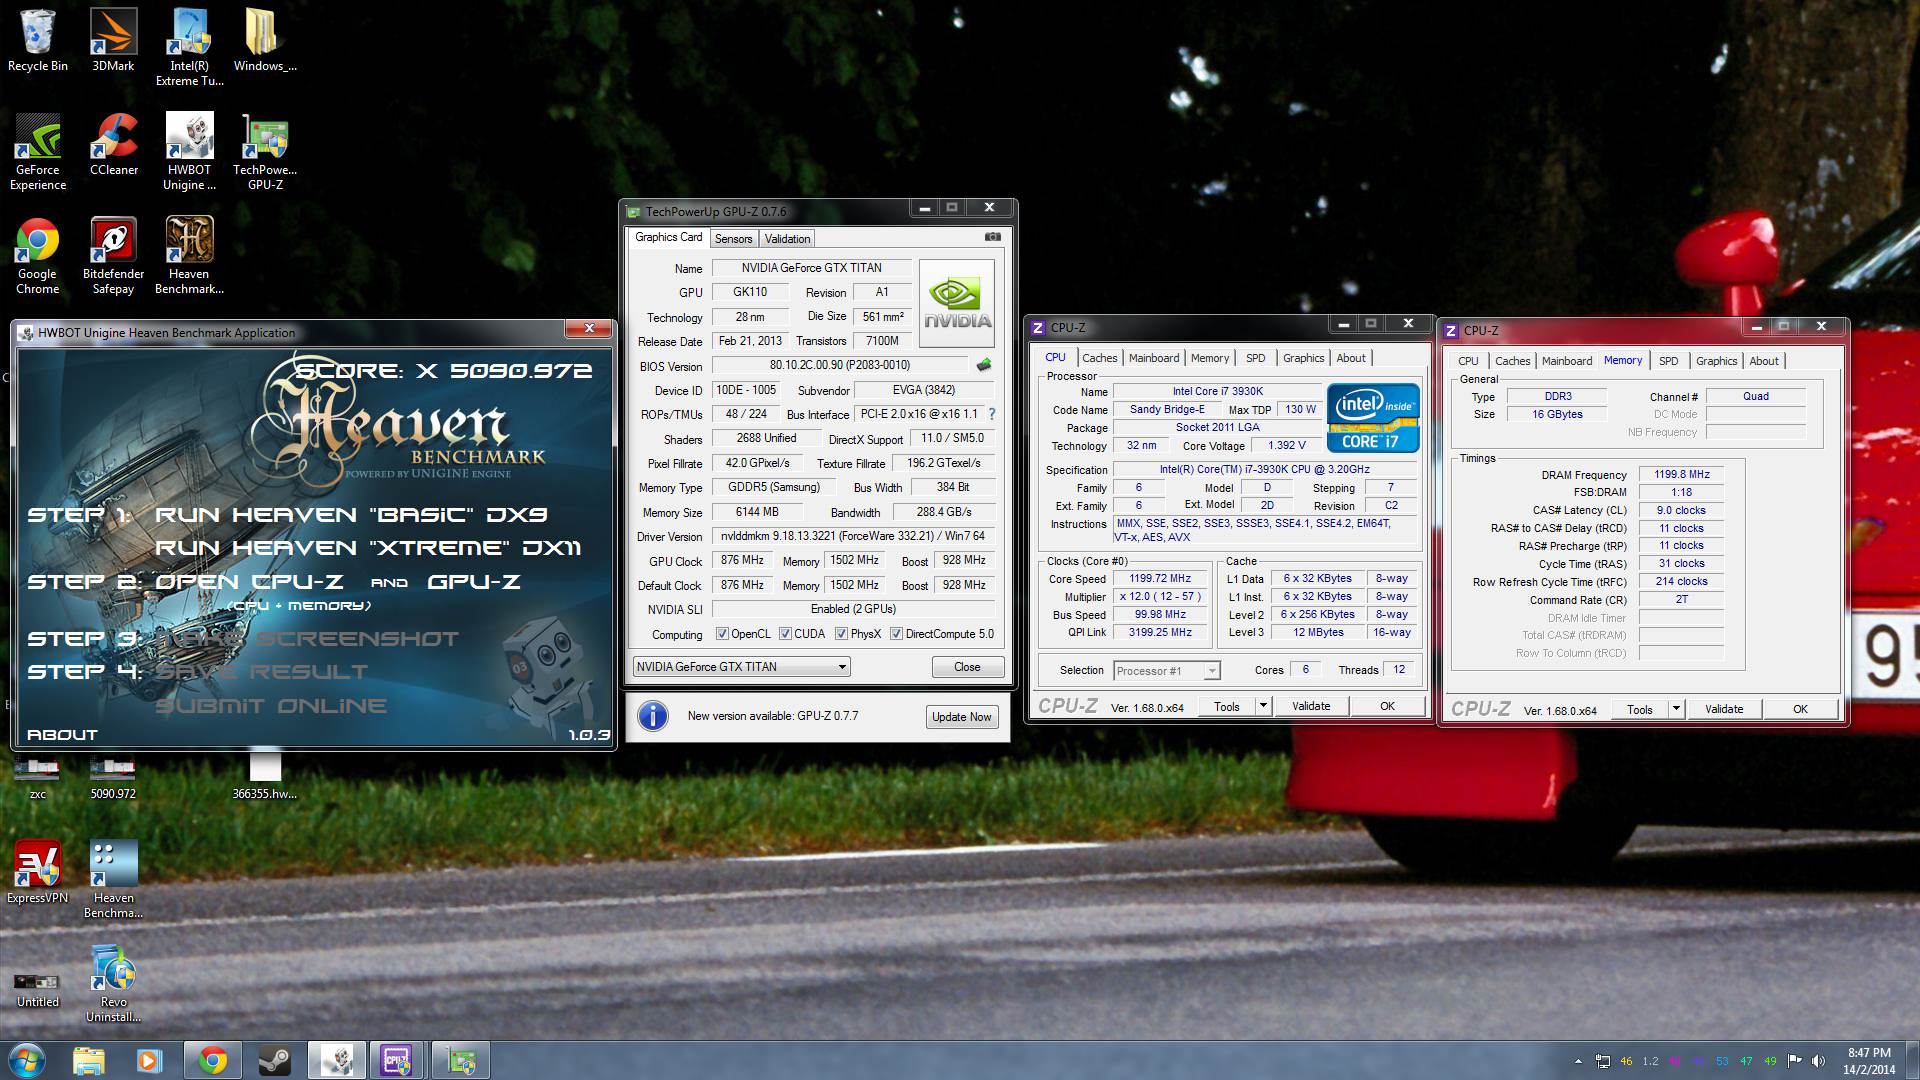The height and width of the screenshot is (1080, 1920).
Task: Launch the 3DMark desktop shortcut
Action: (113, 40)
